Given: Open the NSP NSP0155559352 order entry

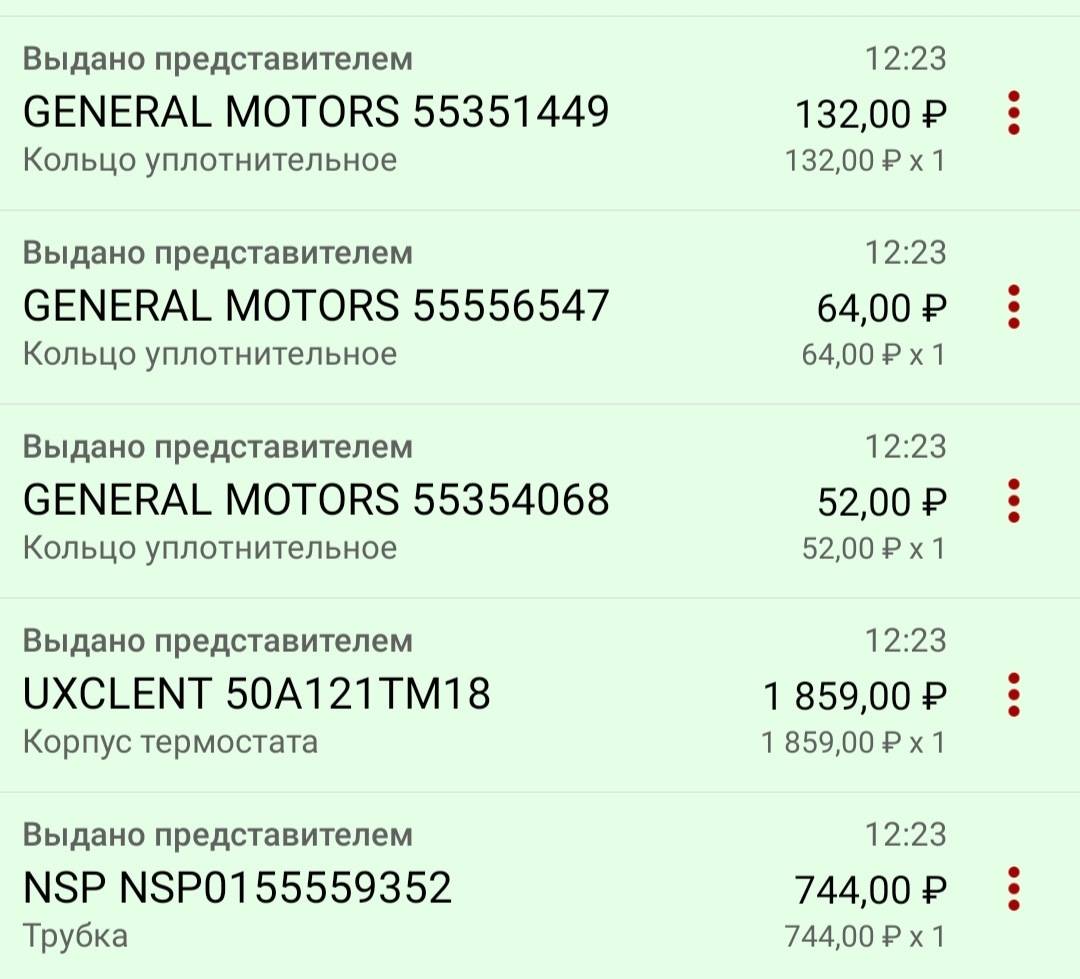Looking at the screenshot, I should click(x=237, y=889).
